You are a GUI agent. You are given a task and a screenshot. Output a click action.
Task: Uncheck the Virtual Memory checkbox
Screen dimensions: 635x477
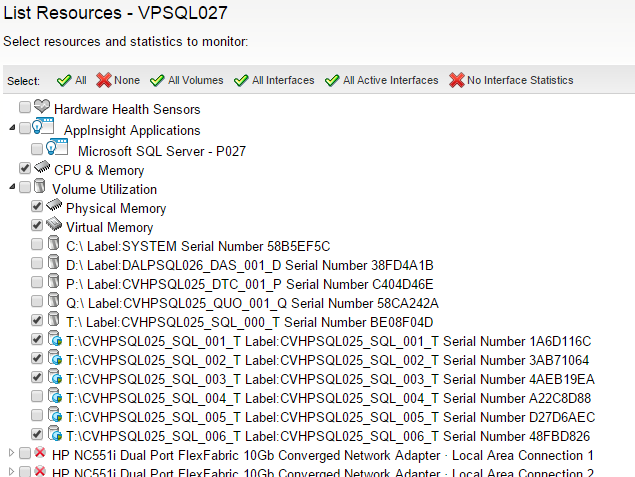37,225
